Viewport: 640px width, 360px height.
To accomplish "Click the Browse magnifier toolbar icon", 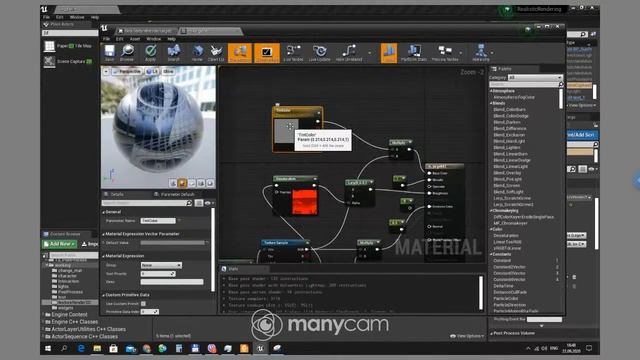I will pos(127,53).
